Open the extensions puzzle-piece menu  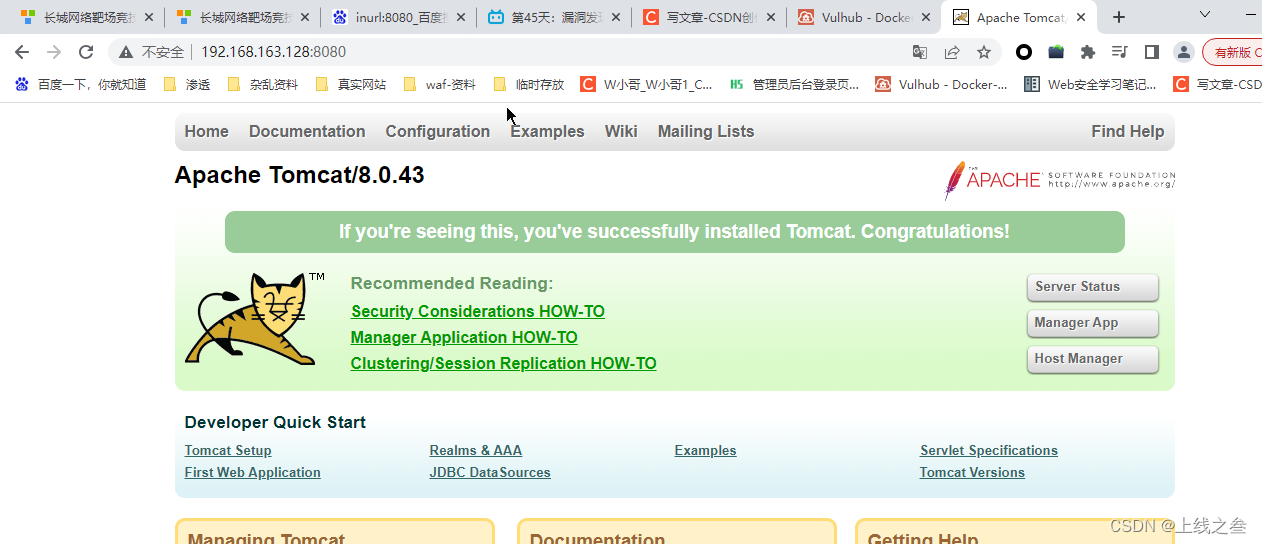[1088, 52]
